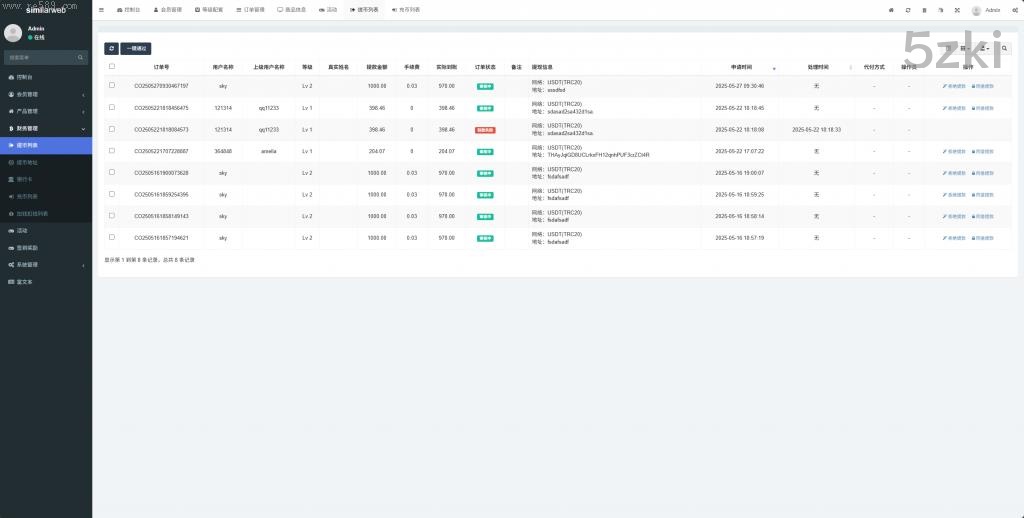
Task: Click the 一键通过 button
Action: (x=136, y=48)
